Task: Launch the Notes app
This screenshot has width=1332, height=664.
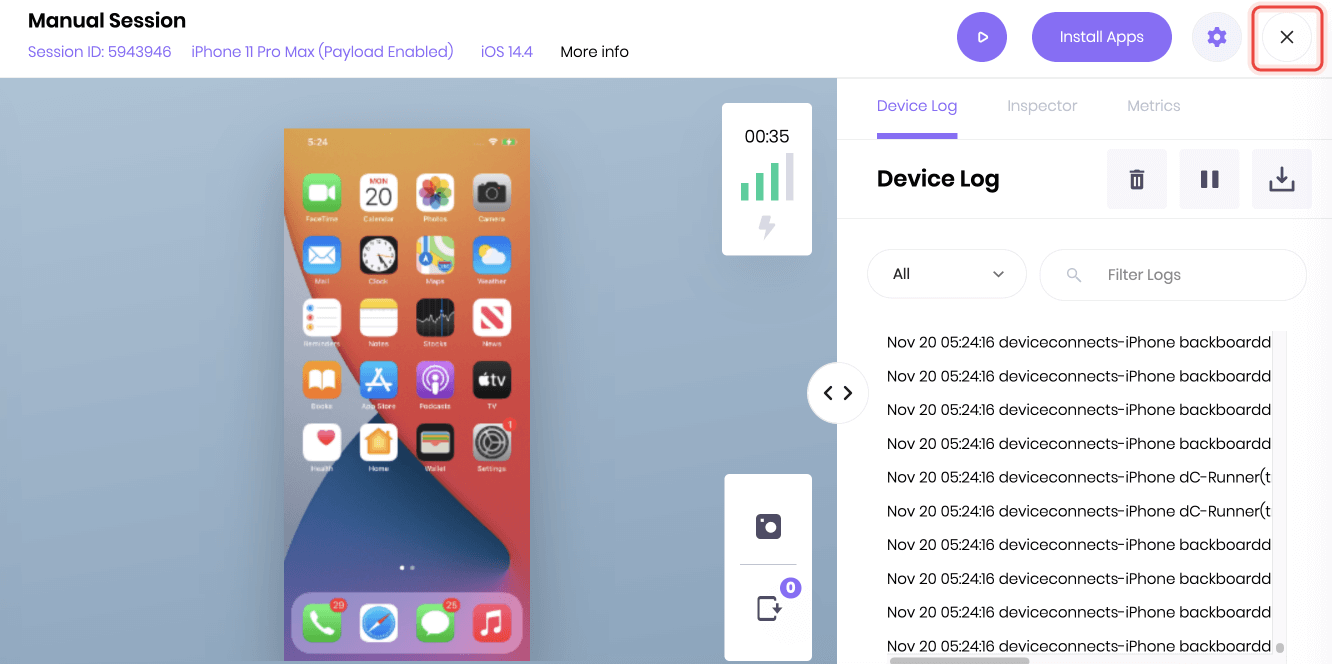Action: point(378,318)
